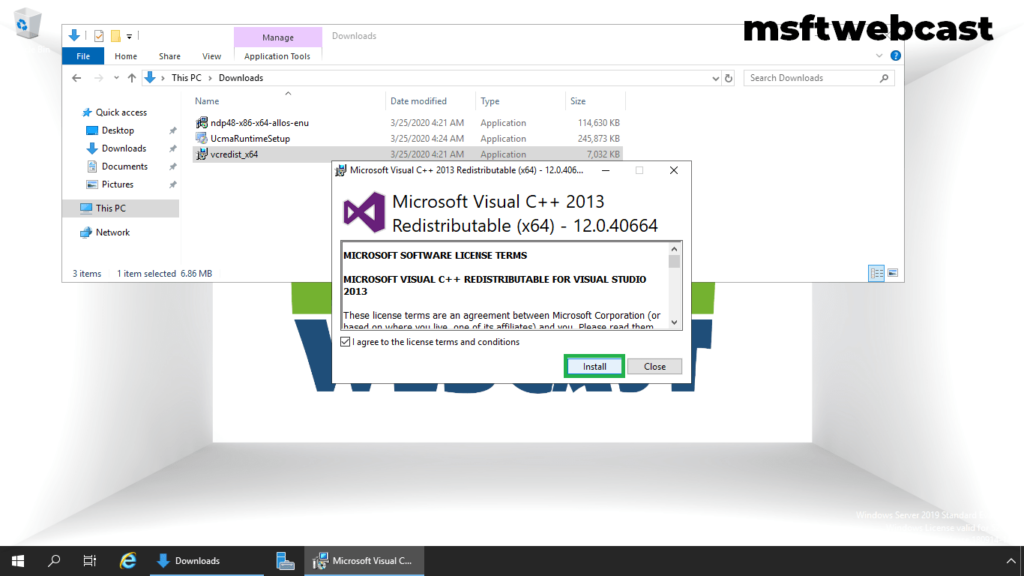The height and width of the screenshot is (576, 1024).
Task: Open Customize Quick Access Toolbar dropdown
Action: 129,37
